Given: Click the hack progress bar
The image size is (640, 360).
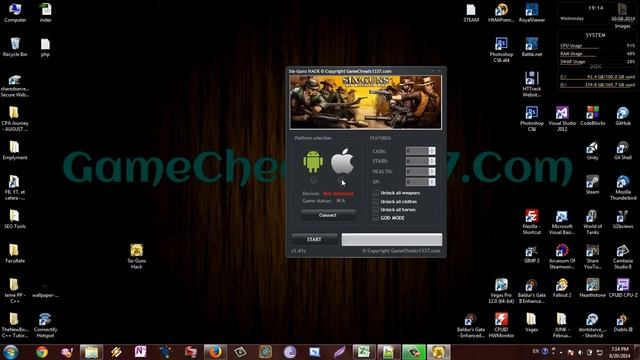Looking at the screenshot, I should [392, 240].
